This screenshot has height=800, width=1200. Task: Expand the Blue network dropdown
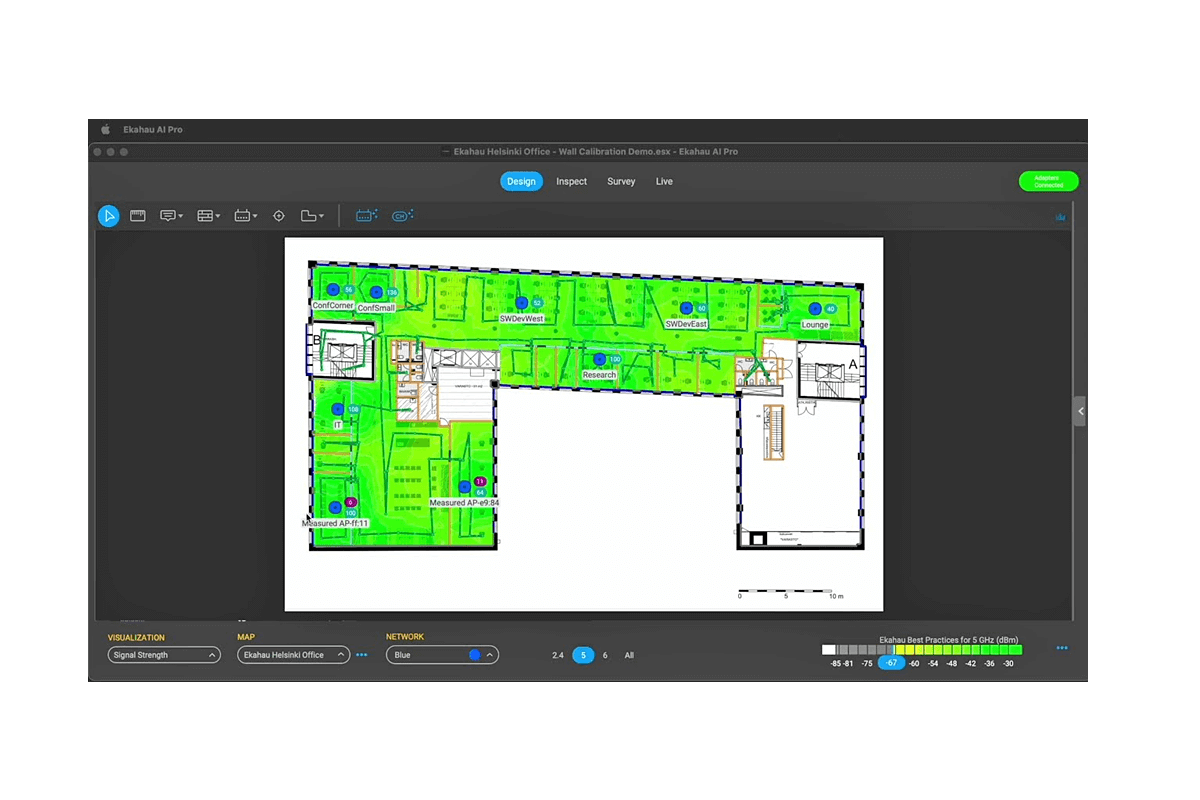coord(442,655)
